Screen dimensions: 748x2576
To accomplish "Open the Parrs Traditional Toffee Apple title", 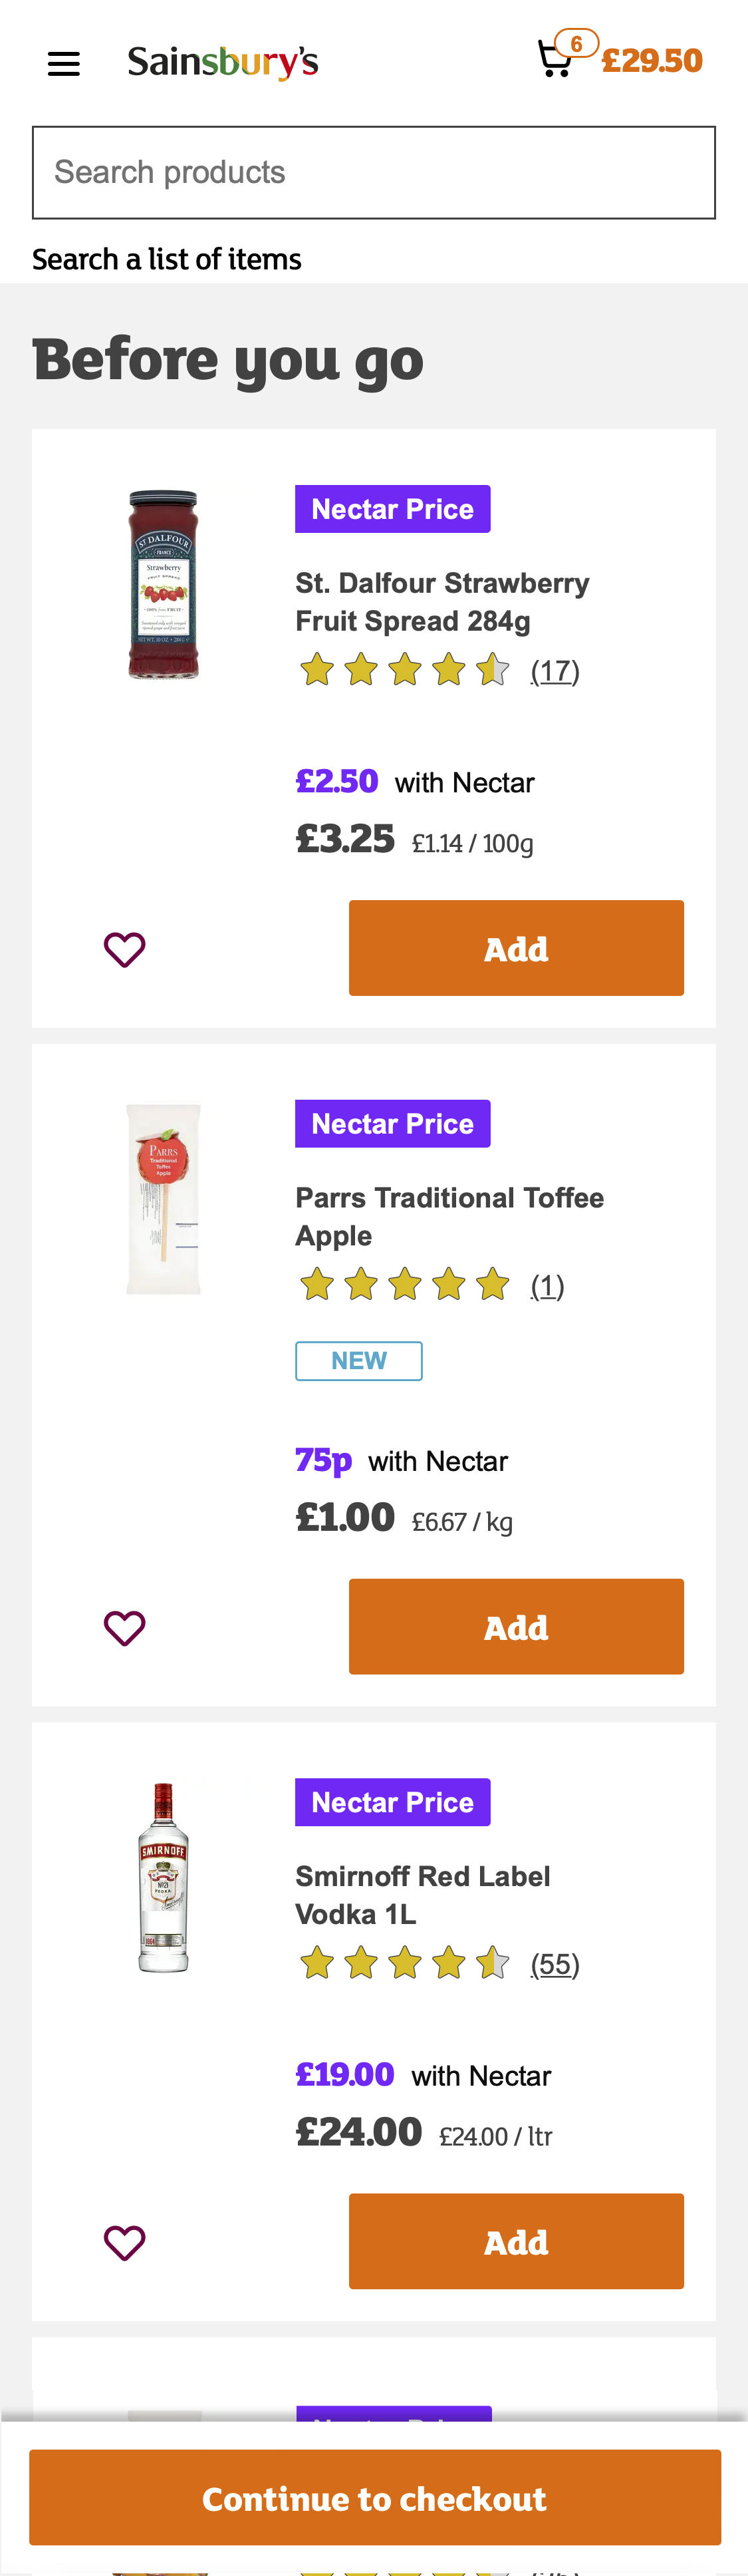I will coord(449,1216).
